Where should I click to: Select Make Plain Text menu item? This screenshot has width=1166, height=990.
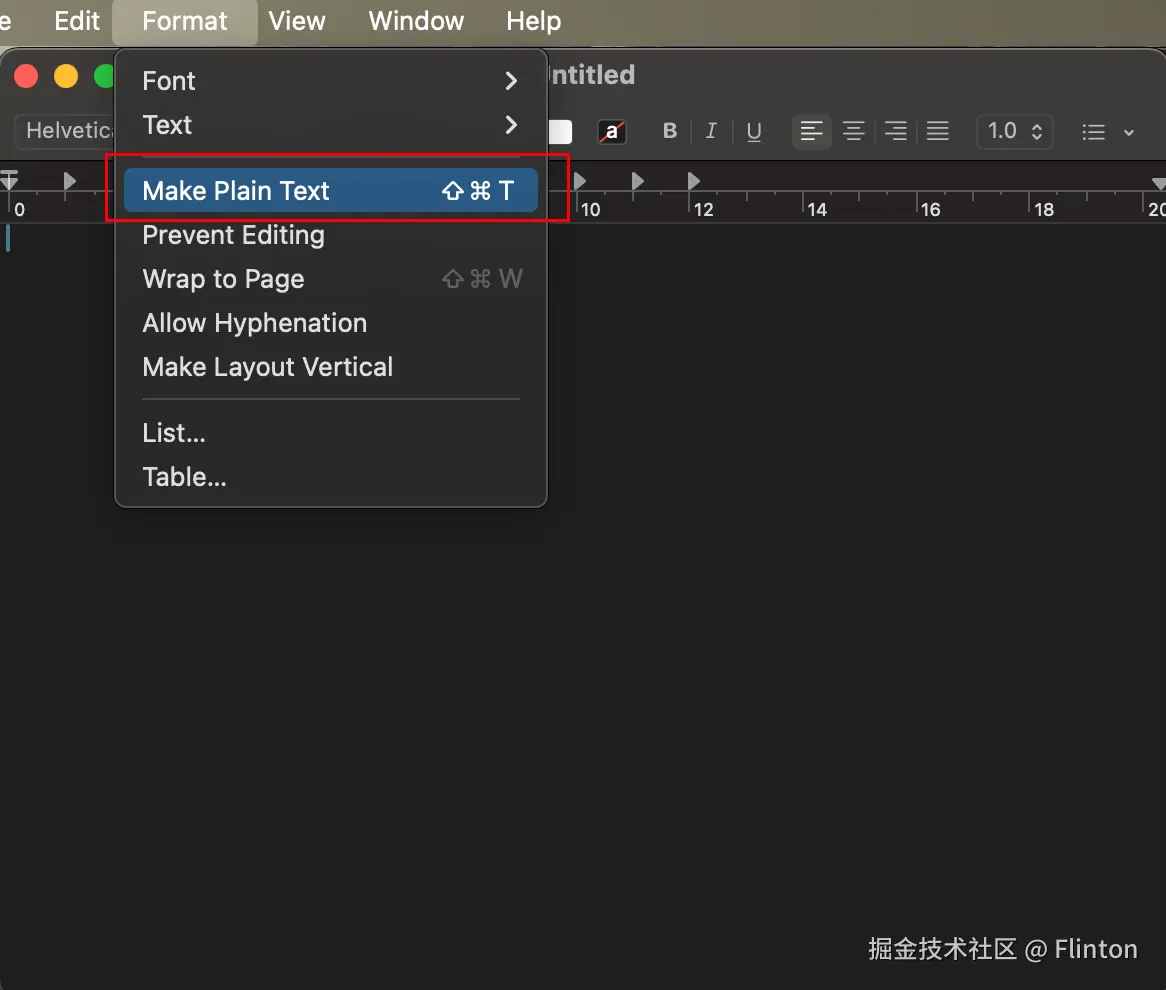[x=330, y=190]
